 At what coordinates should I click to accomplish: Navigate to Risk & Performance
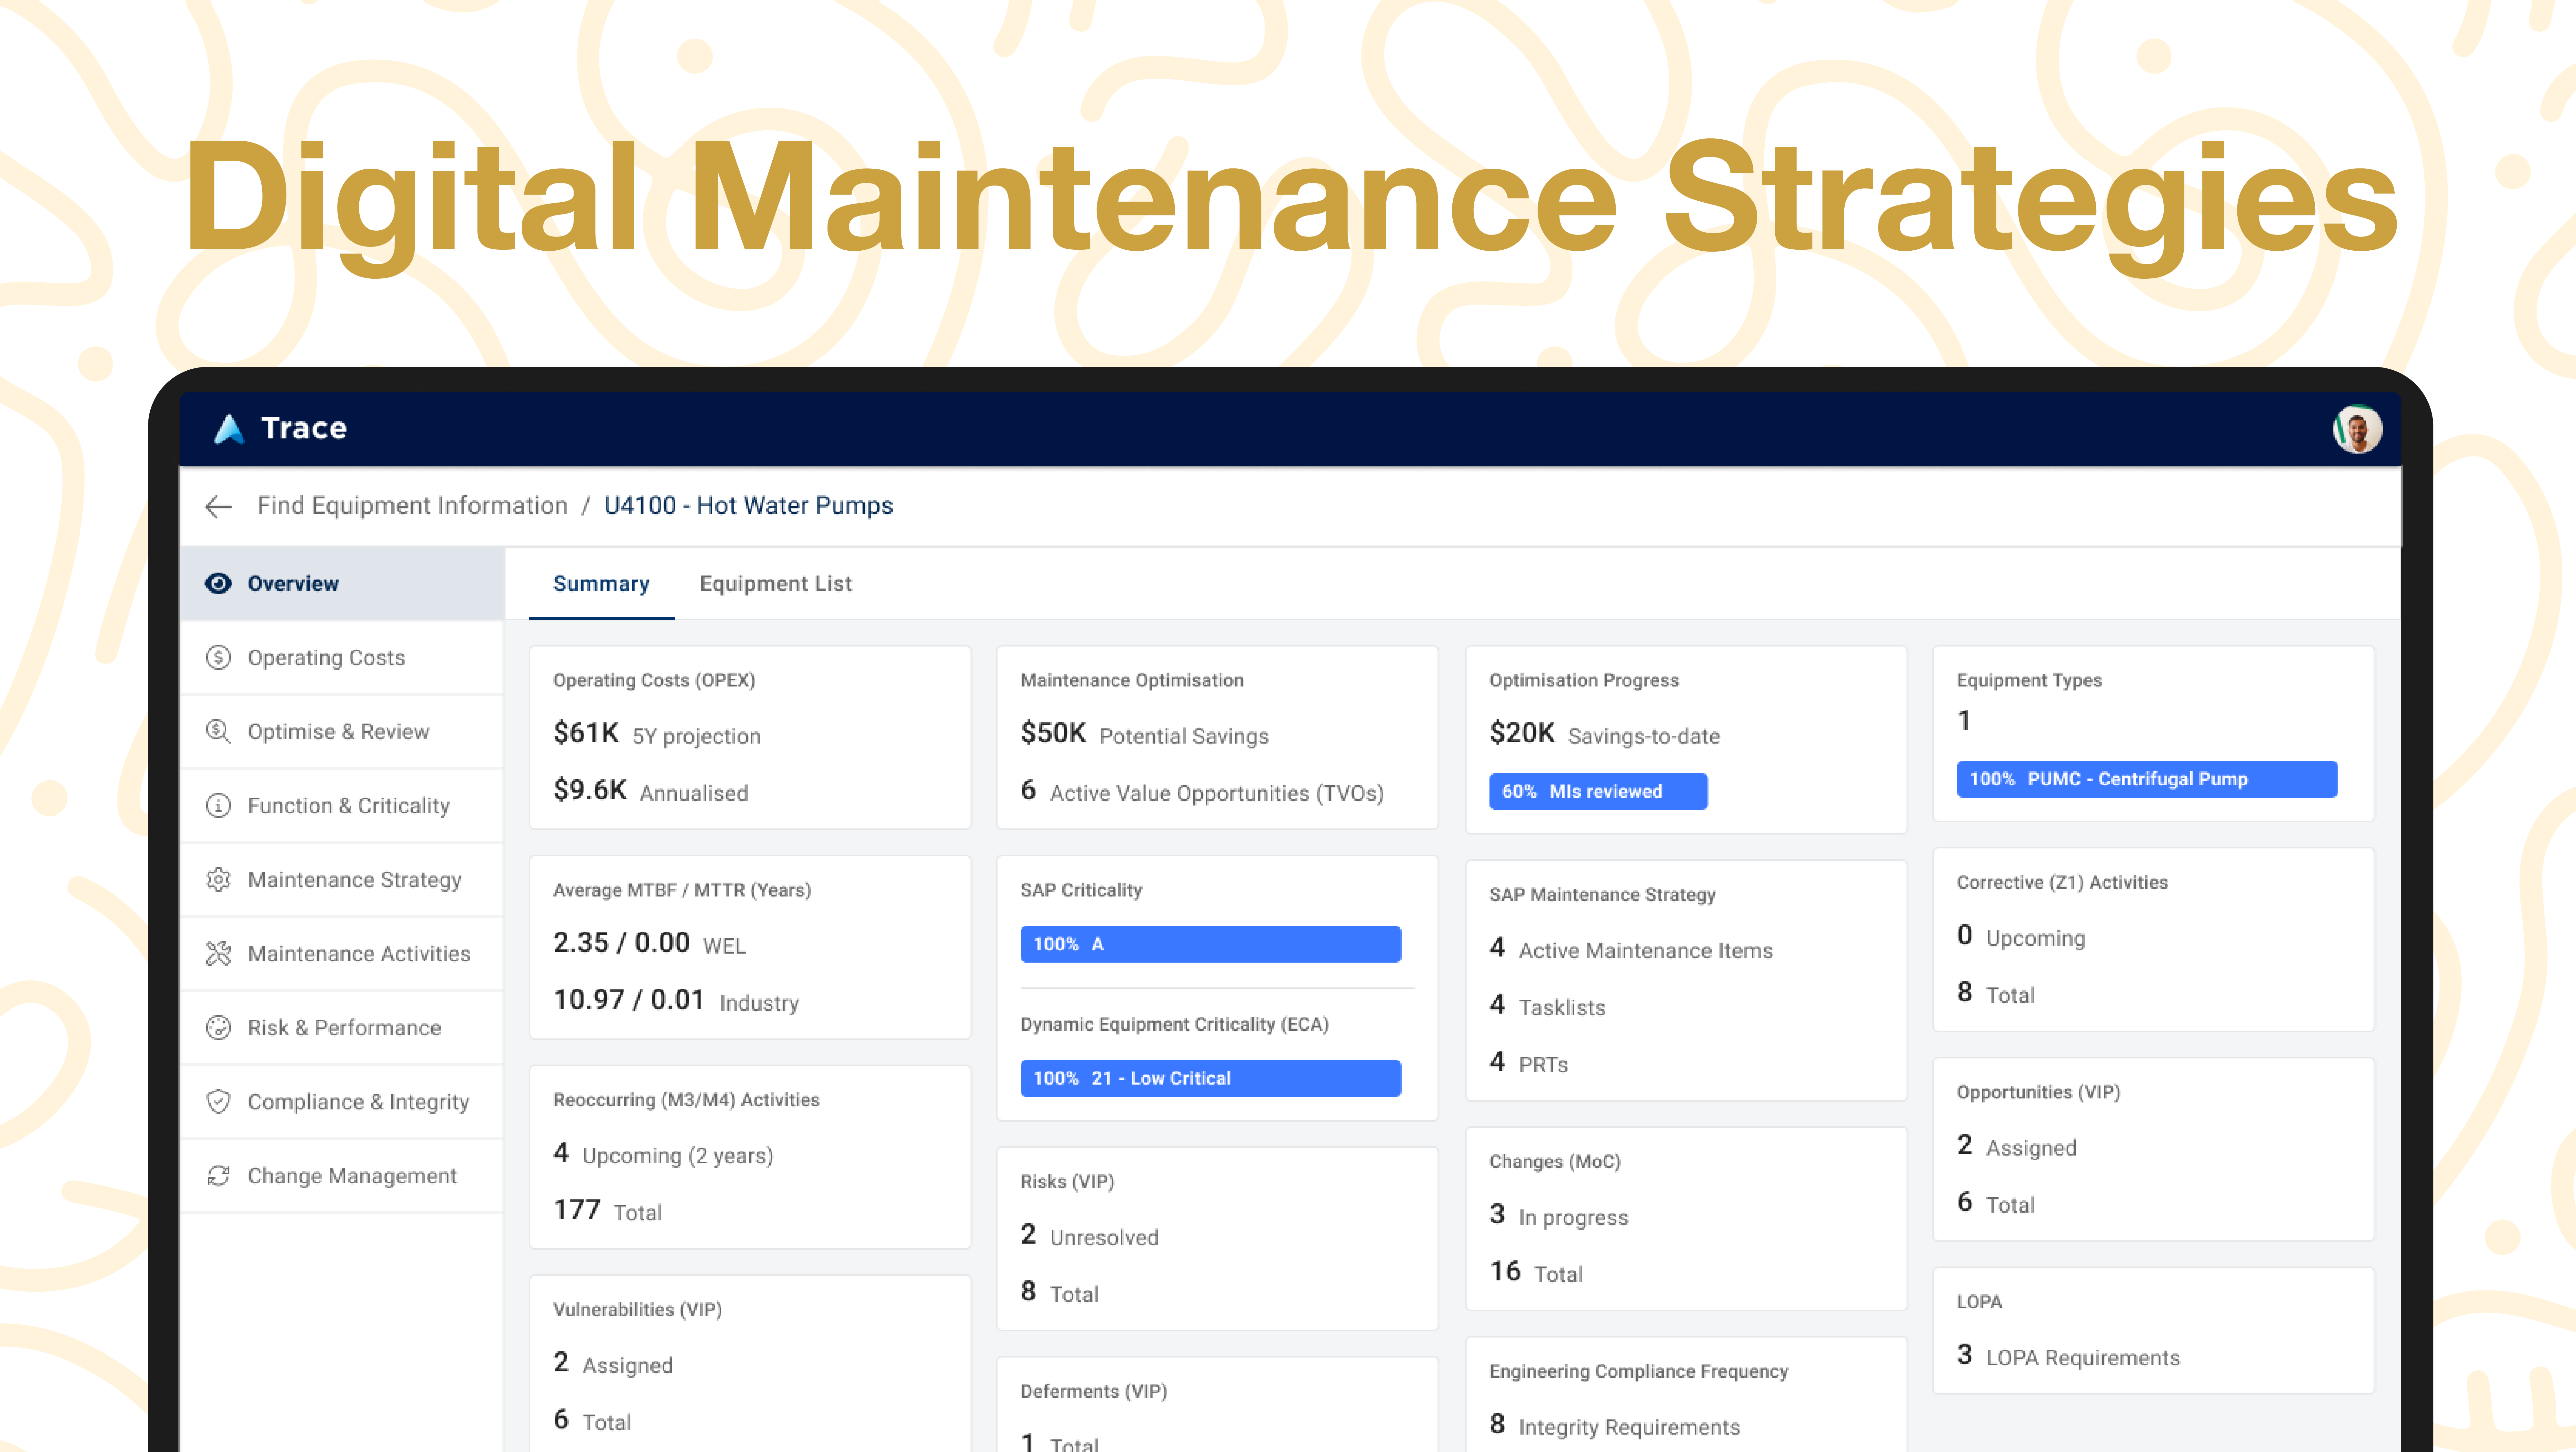[x=342, y=1027]
